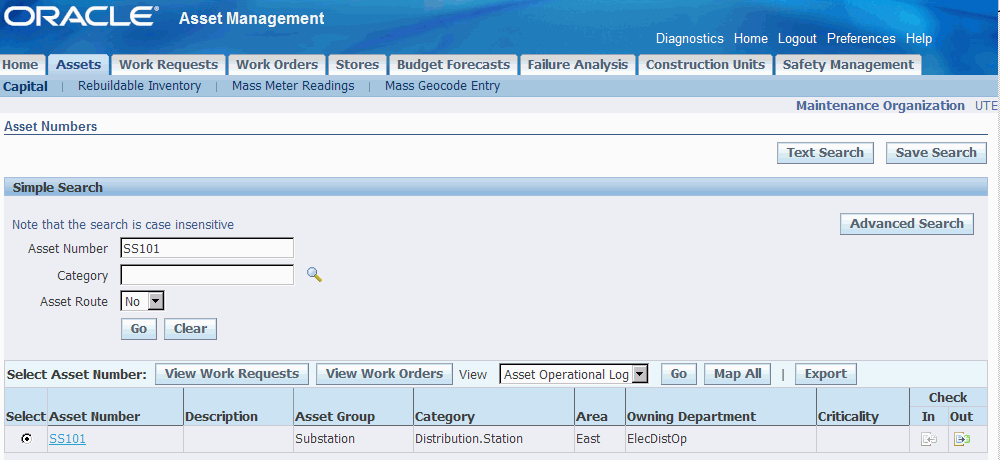
Task: Open the Asset Route dropdown
Action: pos(143,301)
